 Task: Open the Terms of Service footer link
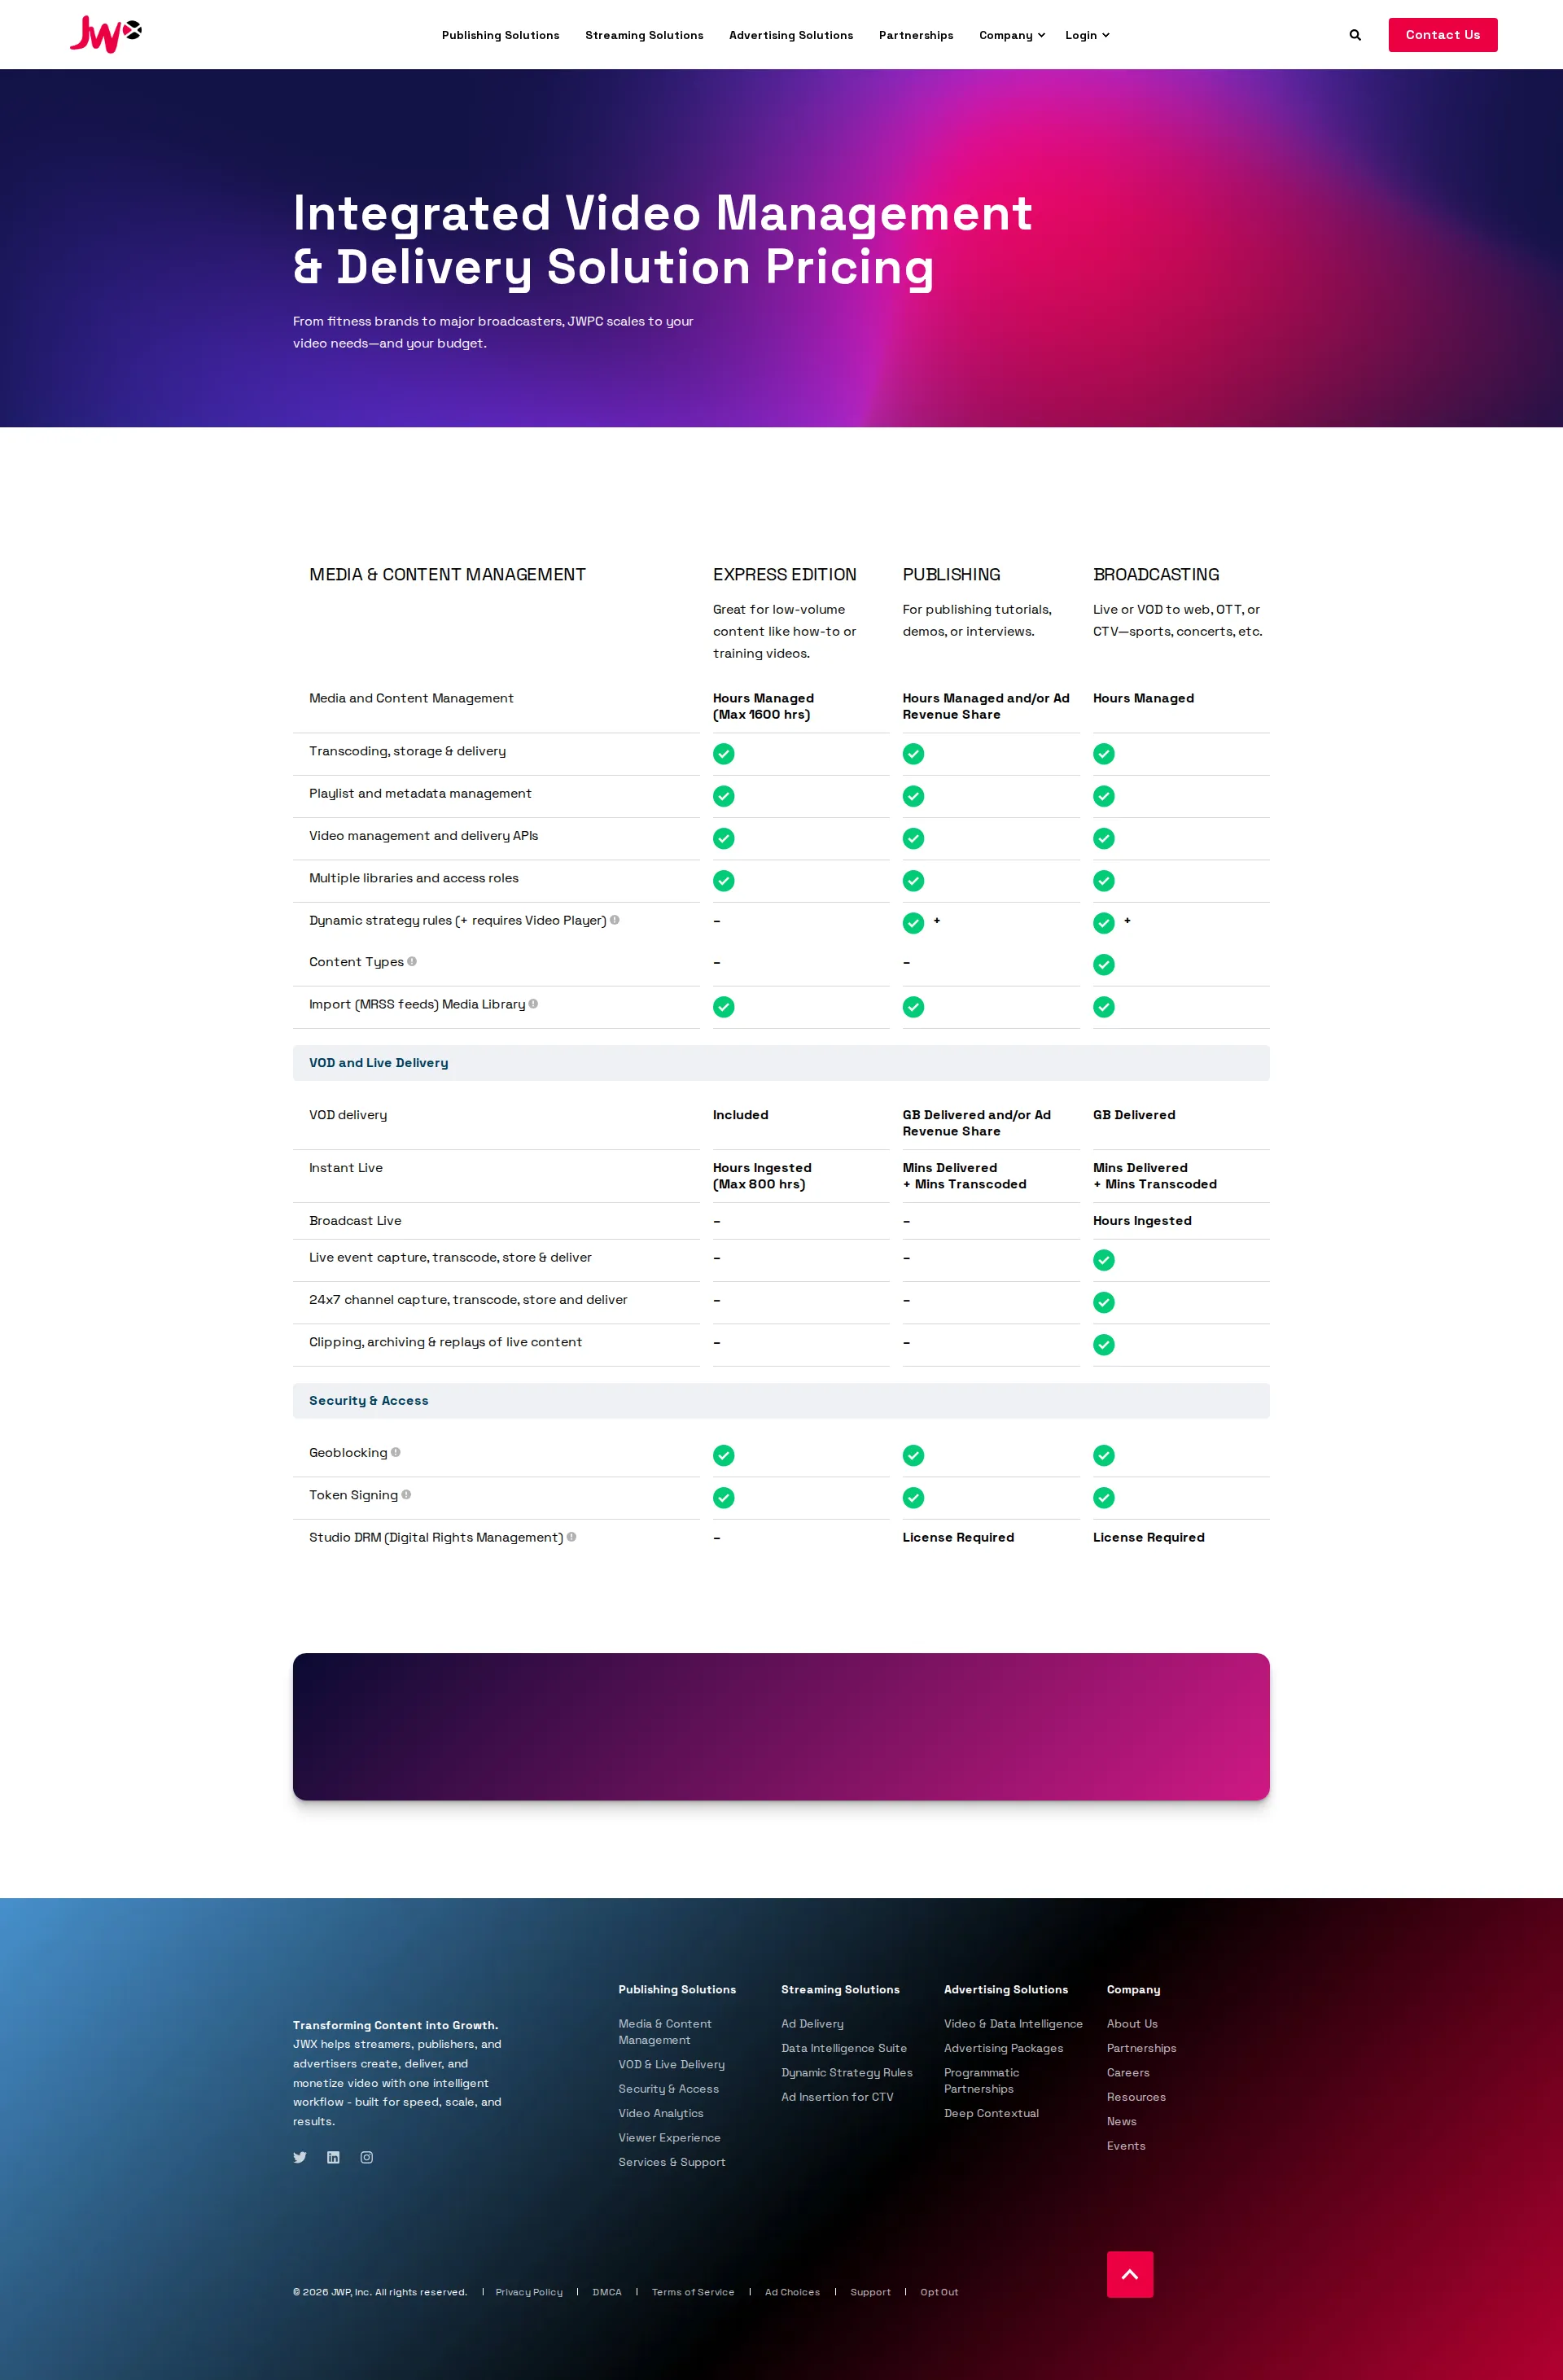click(693, 2292)
